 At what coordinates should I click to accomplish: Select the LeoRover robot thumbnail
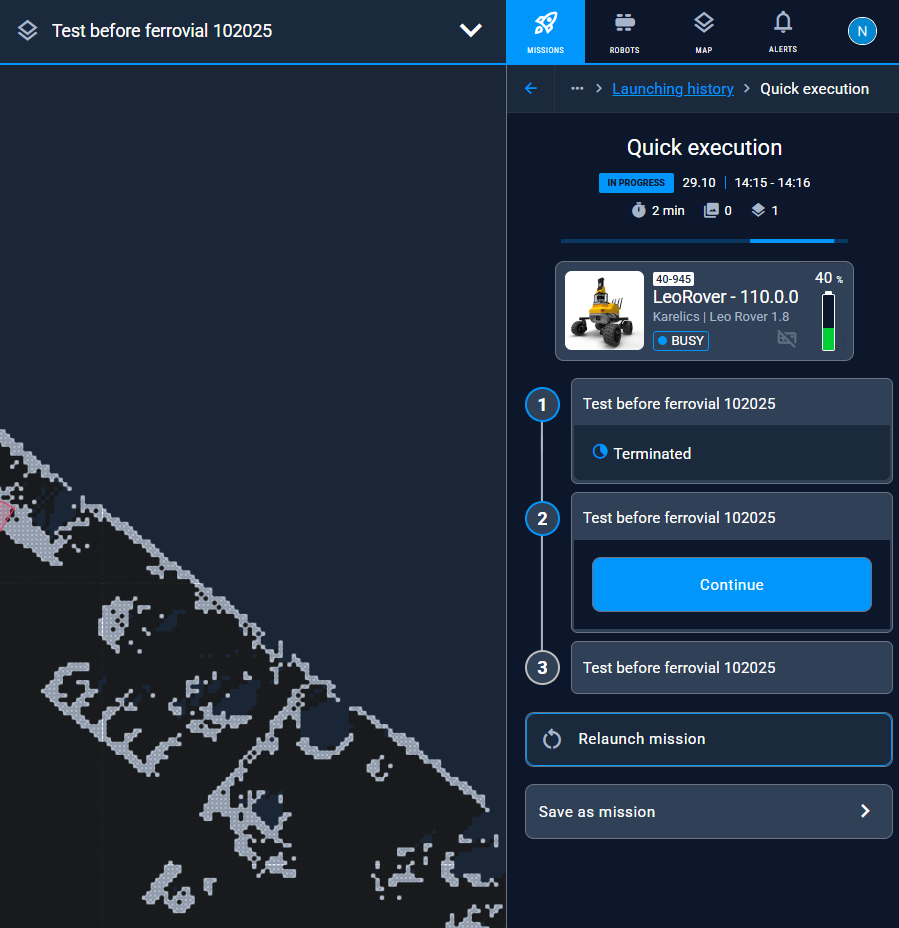(604, 310)
